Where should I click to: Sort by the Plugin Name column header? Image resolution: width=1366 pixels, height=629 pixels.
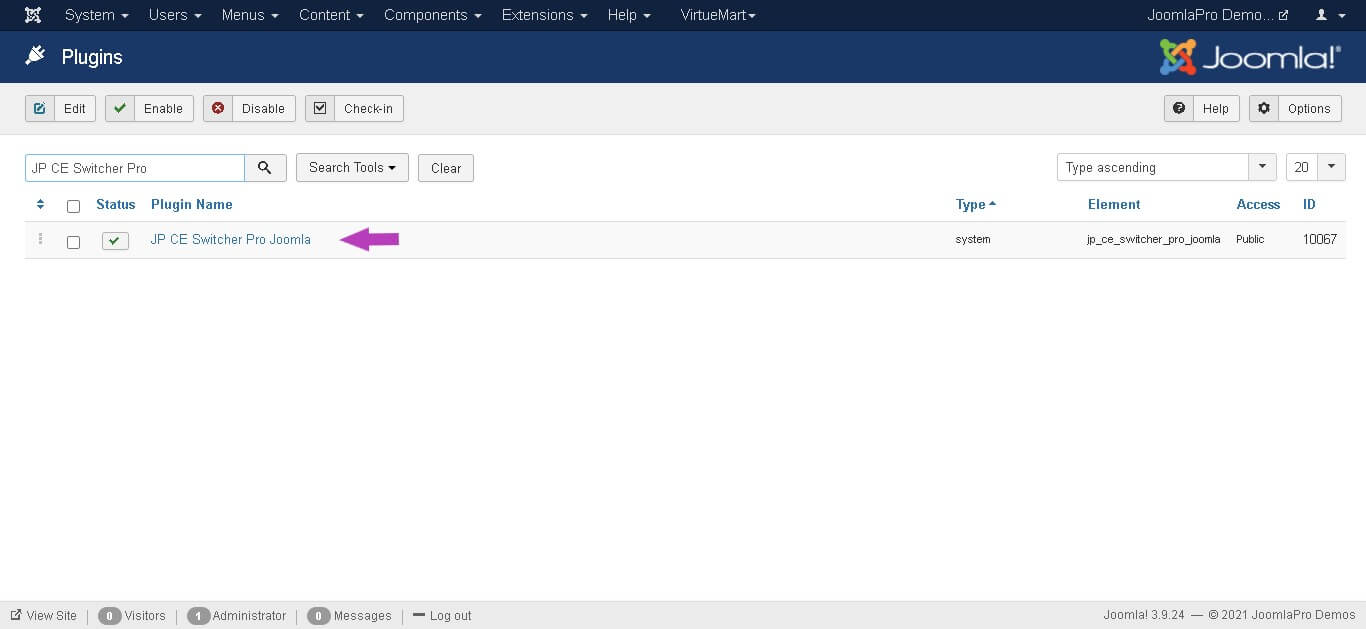pos(192,204)
